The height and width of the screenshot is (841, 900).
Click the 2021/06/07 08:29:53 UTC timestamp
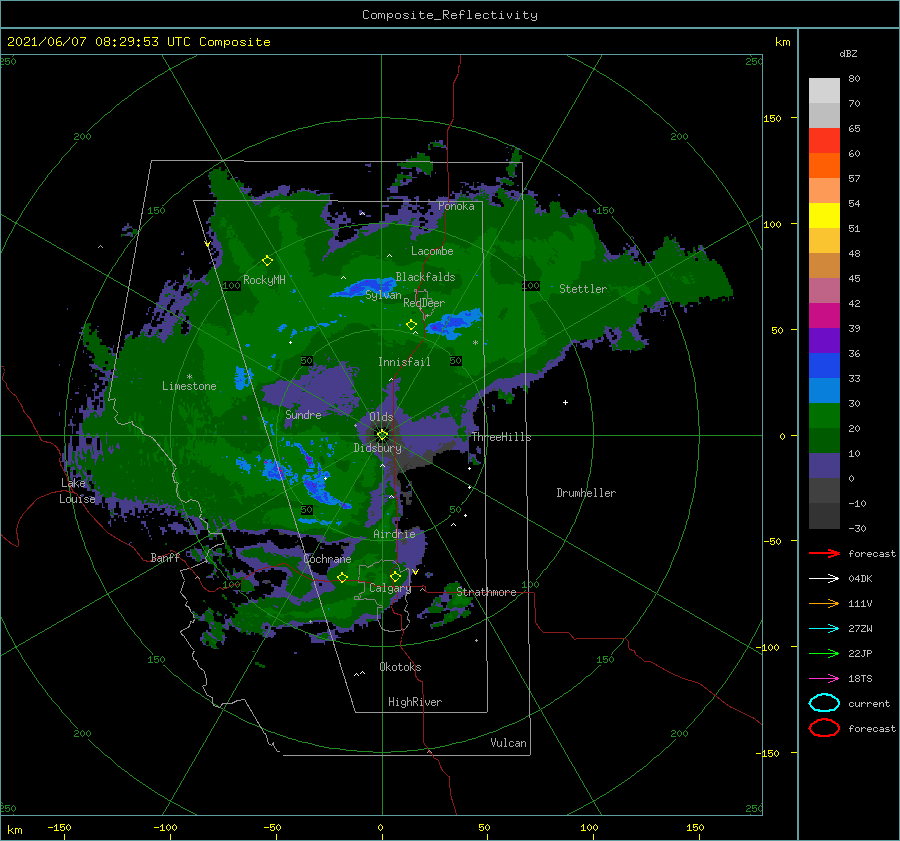point(99,42)
